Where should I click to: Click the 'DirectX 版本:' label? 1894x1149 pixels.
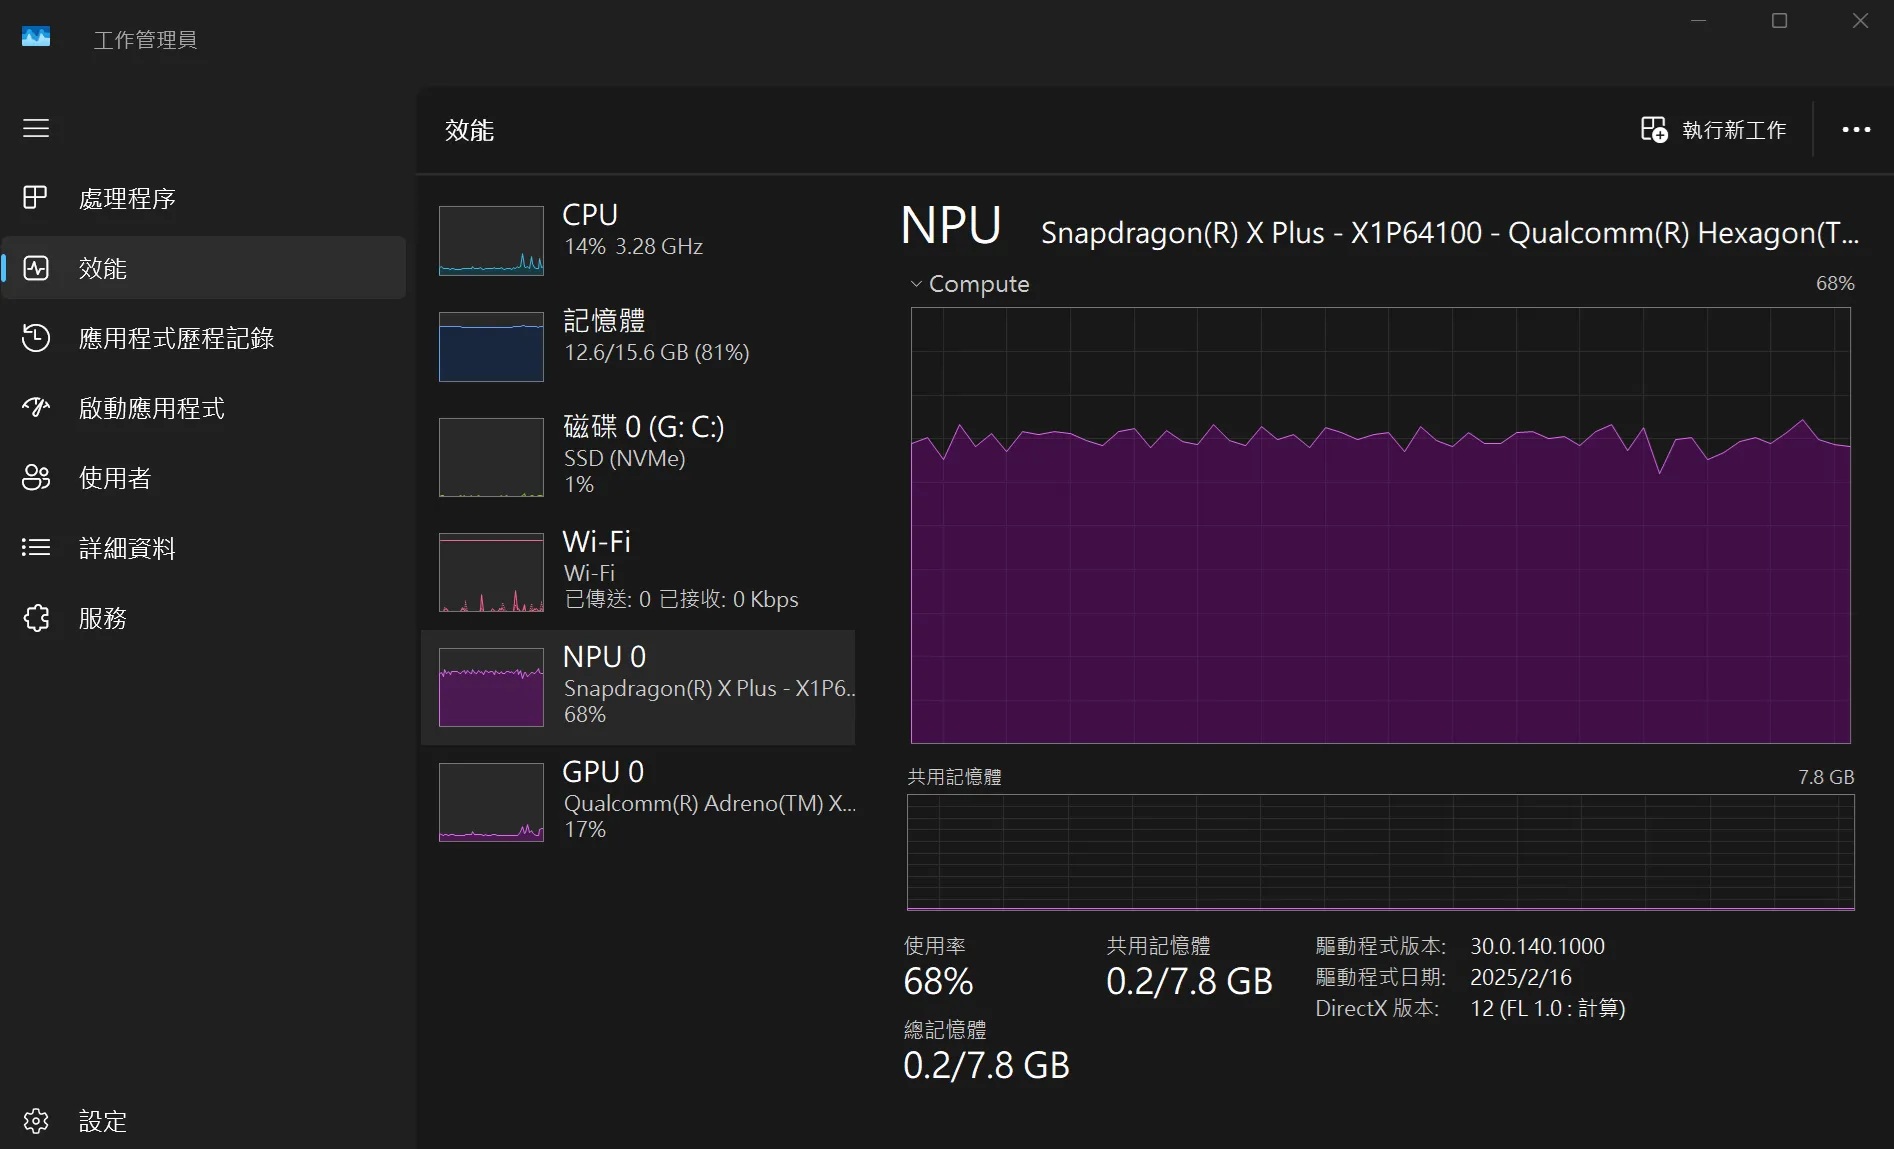pos(1377,1008)
